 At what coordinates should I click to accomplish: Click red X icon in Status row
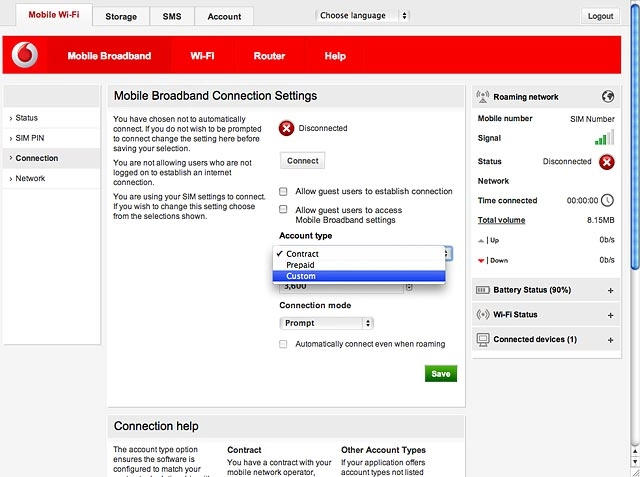[607, 162]
